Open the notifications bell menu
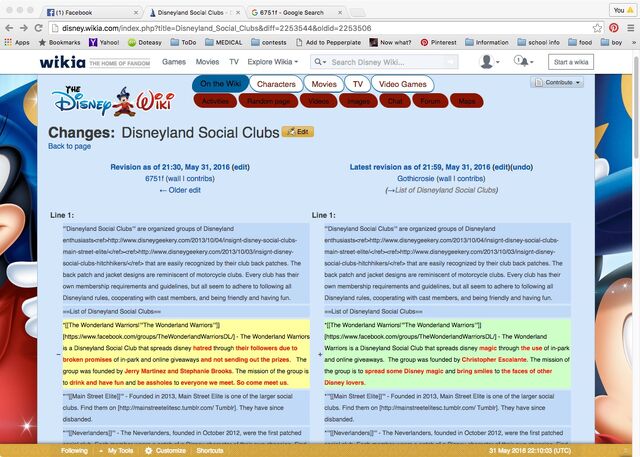Screen dimensions: 640x457 pos(523,62)
